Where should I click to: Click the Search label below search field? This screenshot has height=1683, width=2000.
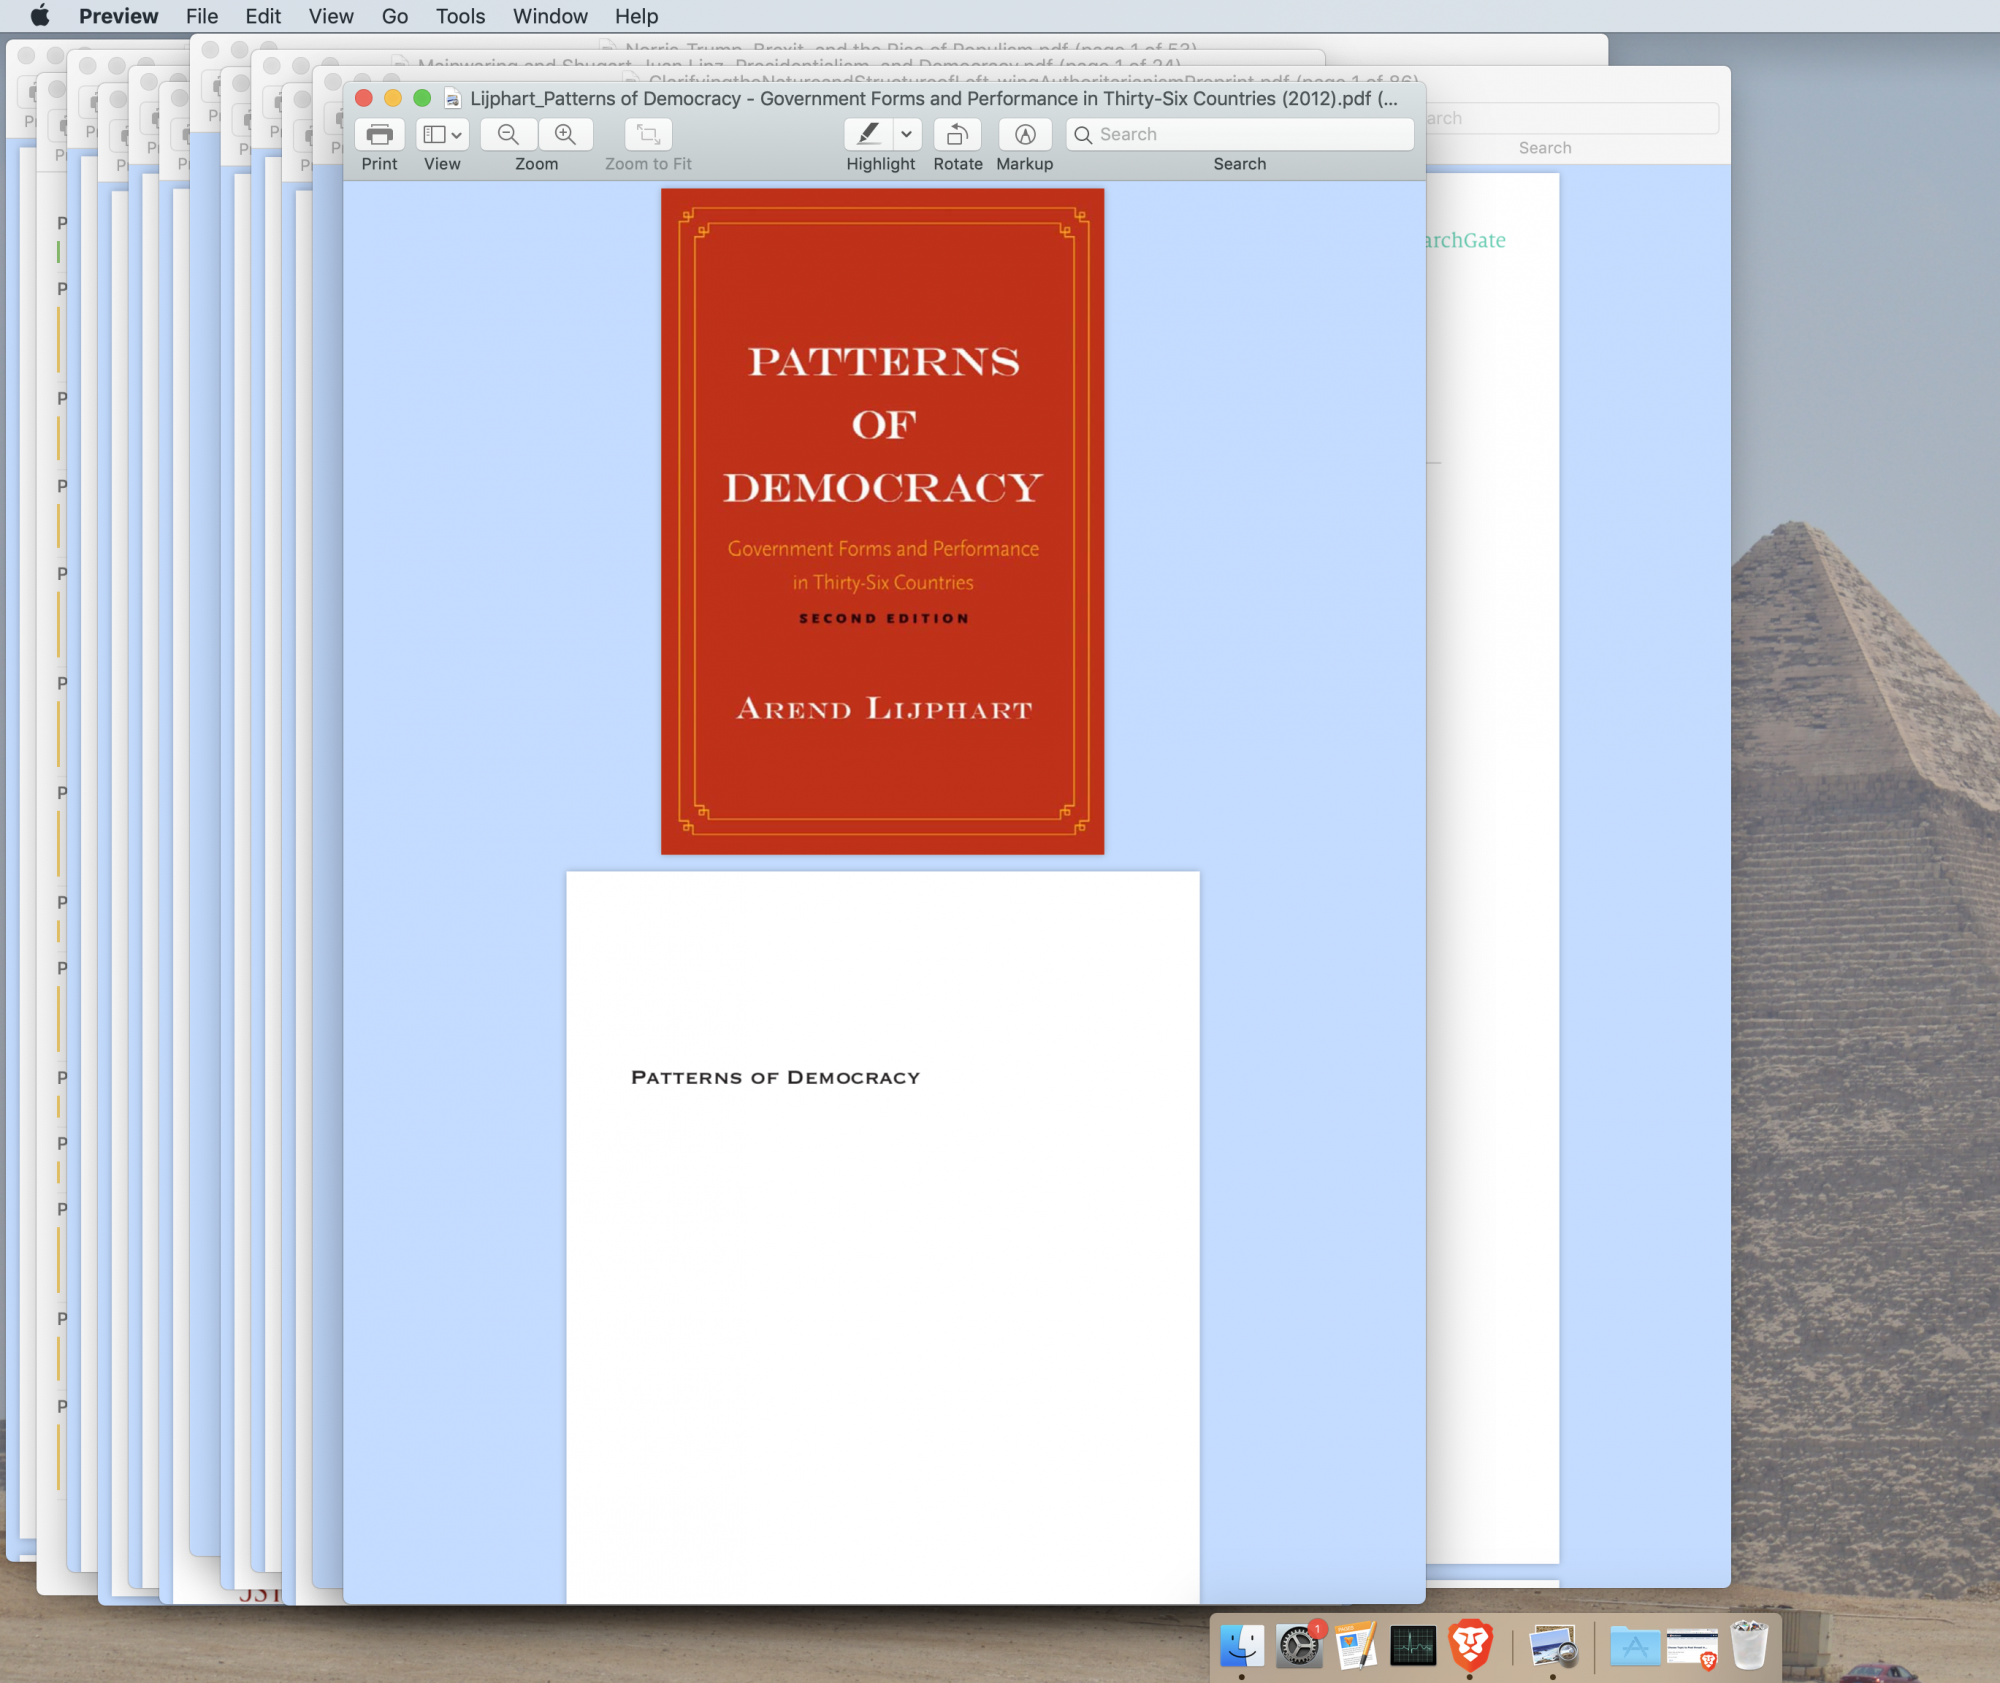pos(1240,164)
